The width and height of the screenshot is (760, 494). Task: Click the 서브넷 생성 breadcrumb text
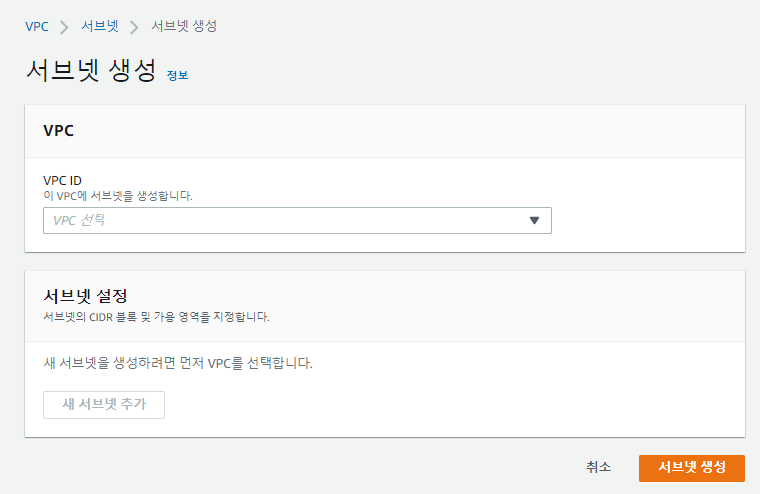click(x=184, y=26)
